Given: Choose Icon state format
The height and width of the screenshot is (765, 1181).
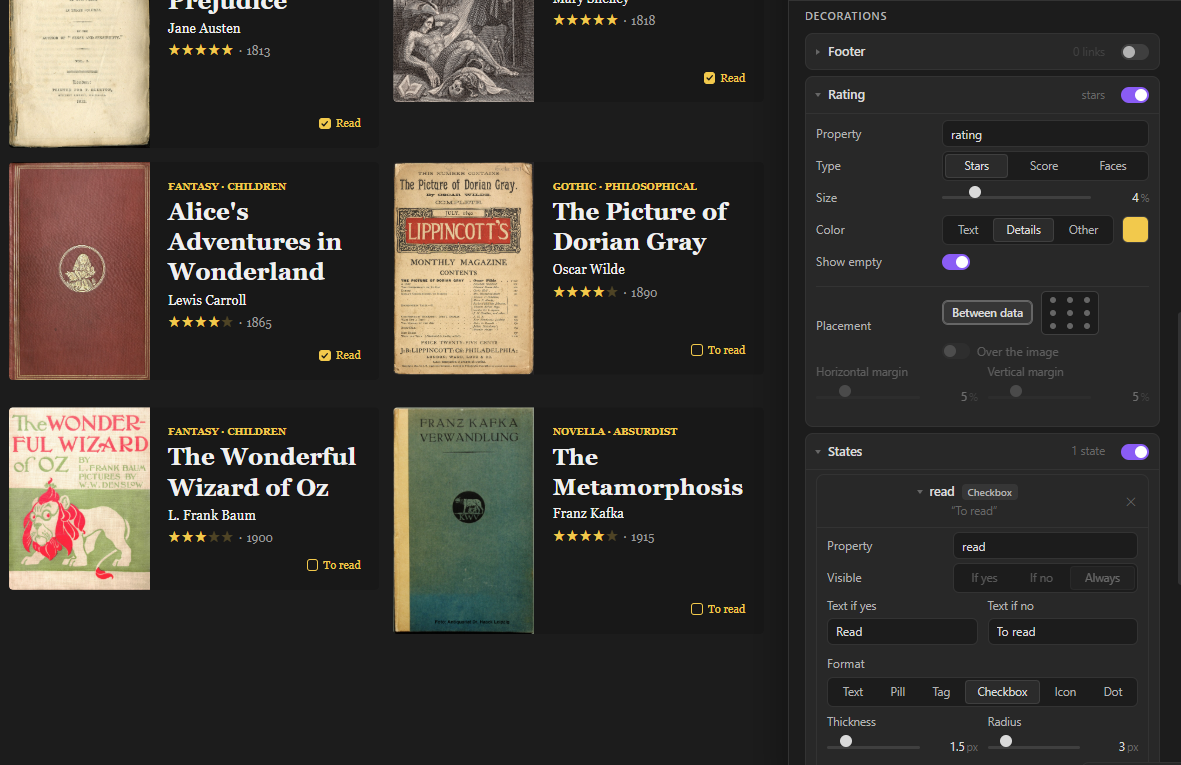Looking at the screenshot, I should click(x=1065, y=692).
